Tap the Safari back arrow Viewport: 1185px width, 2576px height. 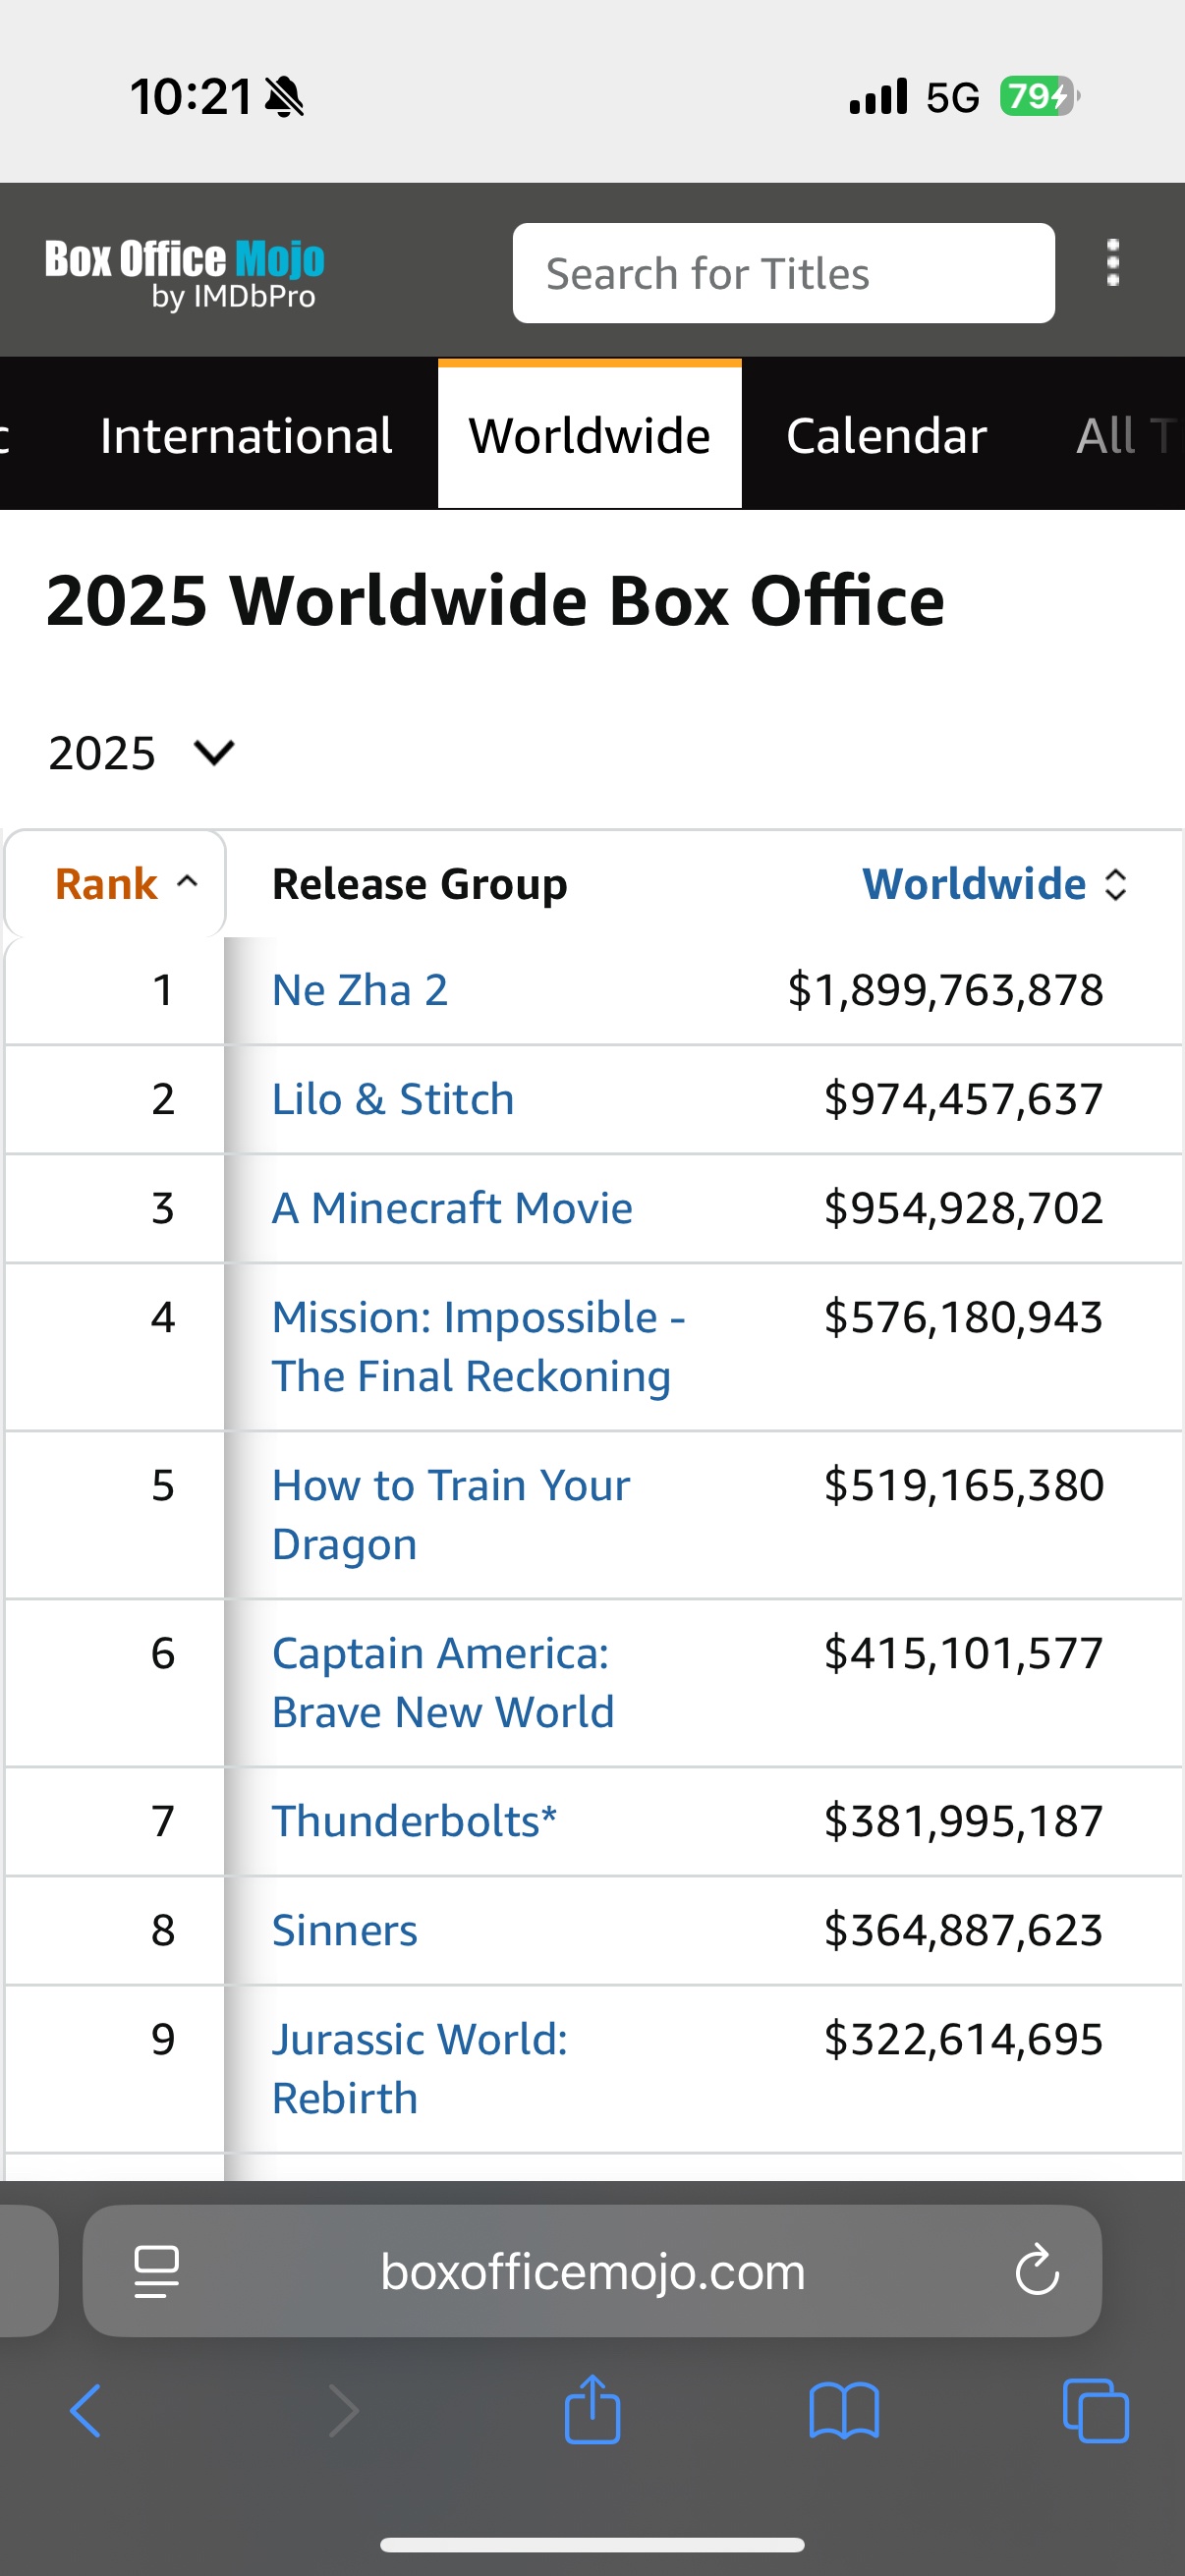click(85, 2411)
